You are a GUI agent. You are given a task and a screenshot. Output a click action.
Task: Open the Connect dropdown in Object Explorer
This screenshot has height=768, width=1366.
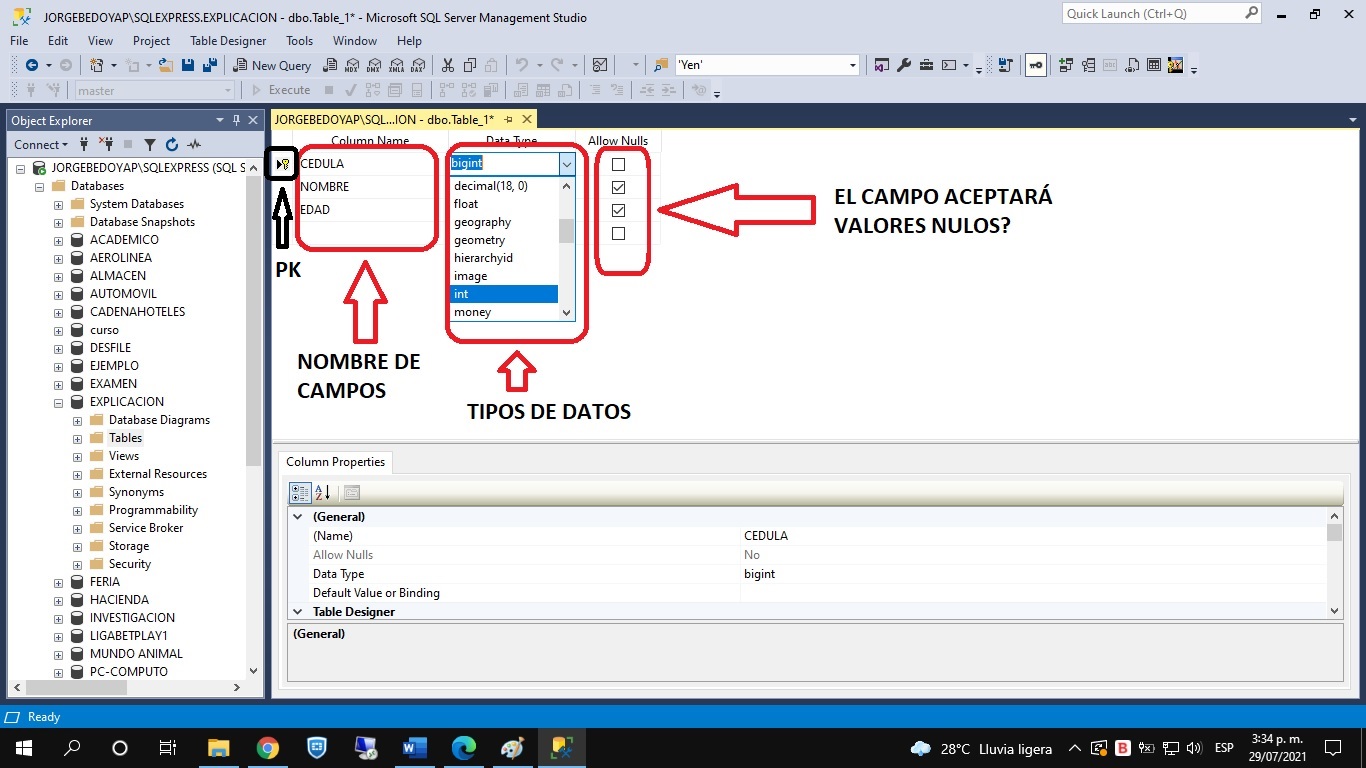tap(42, 144)
